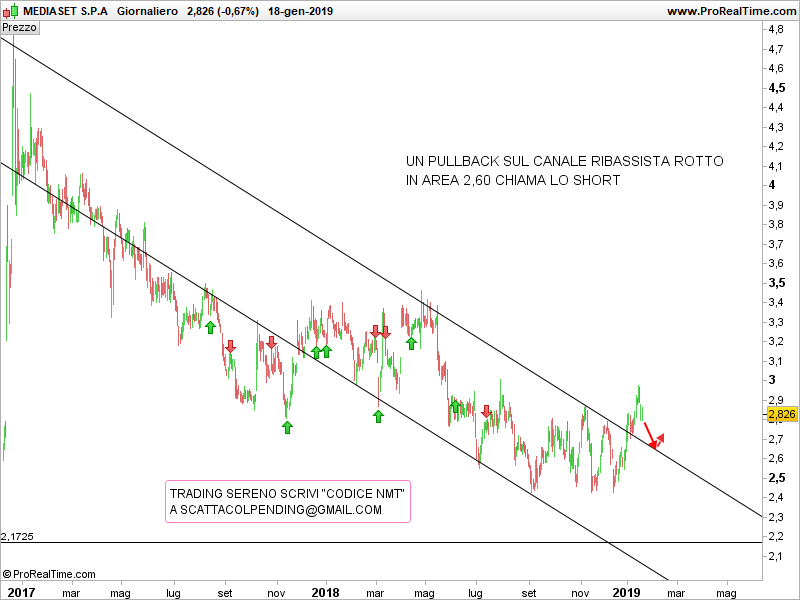Click the 2,826 (-0,67%) quote text
This screenshot has height=600, width=800.
pyautogui.click(x=223, y=11)
